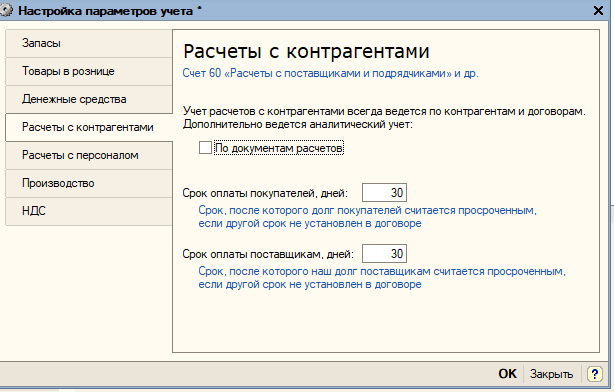Viewport: 614px width, 392px height.
Task: Click the gear icon in the title bar
Action: click(x=5, y=11)
